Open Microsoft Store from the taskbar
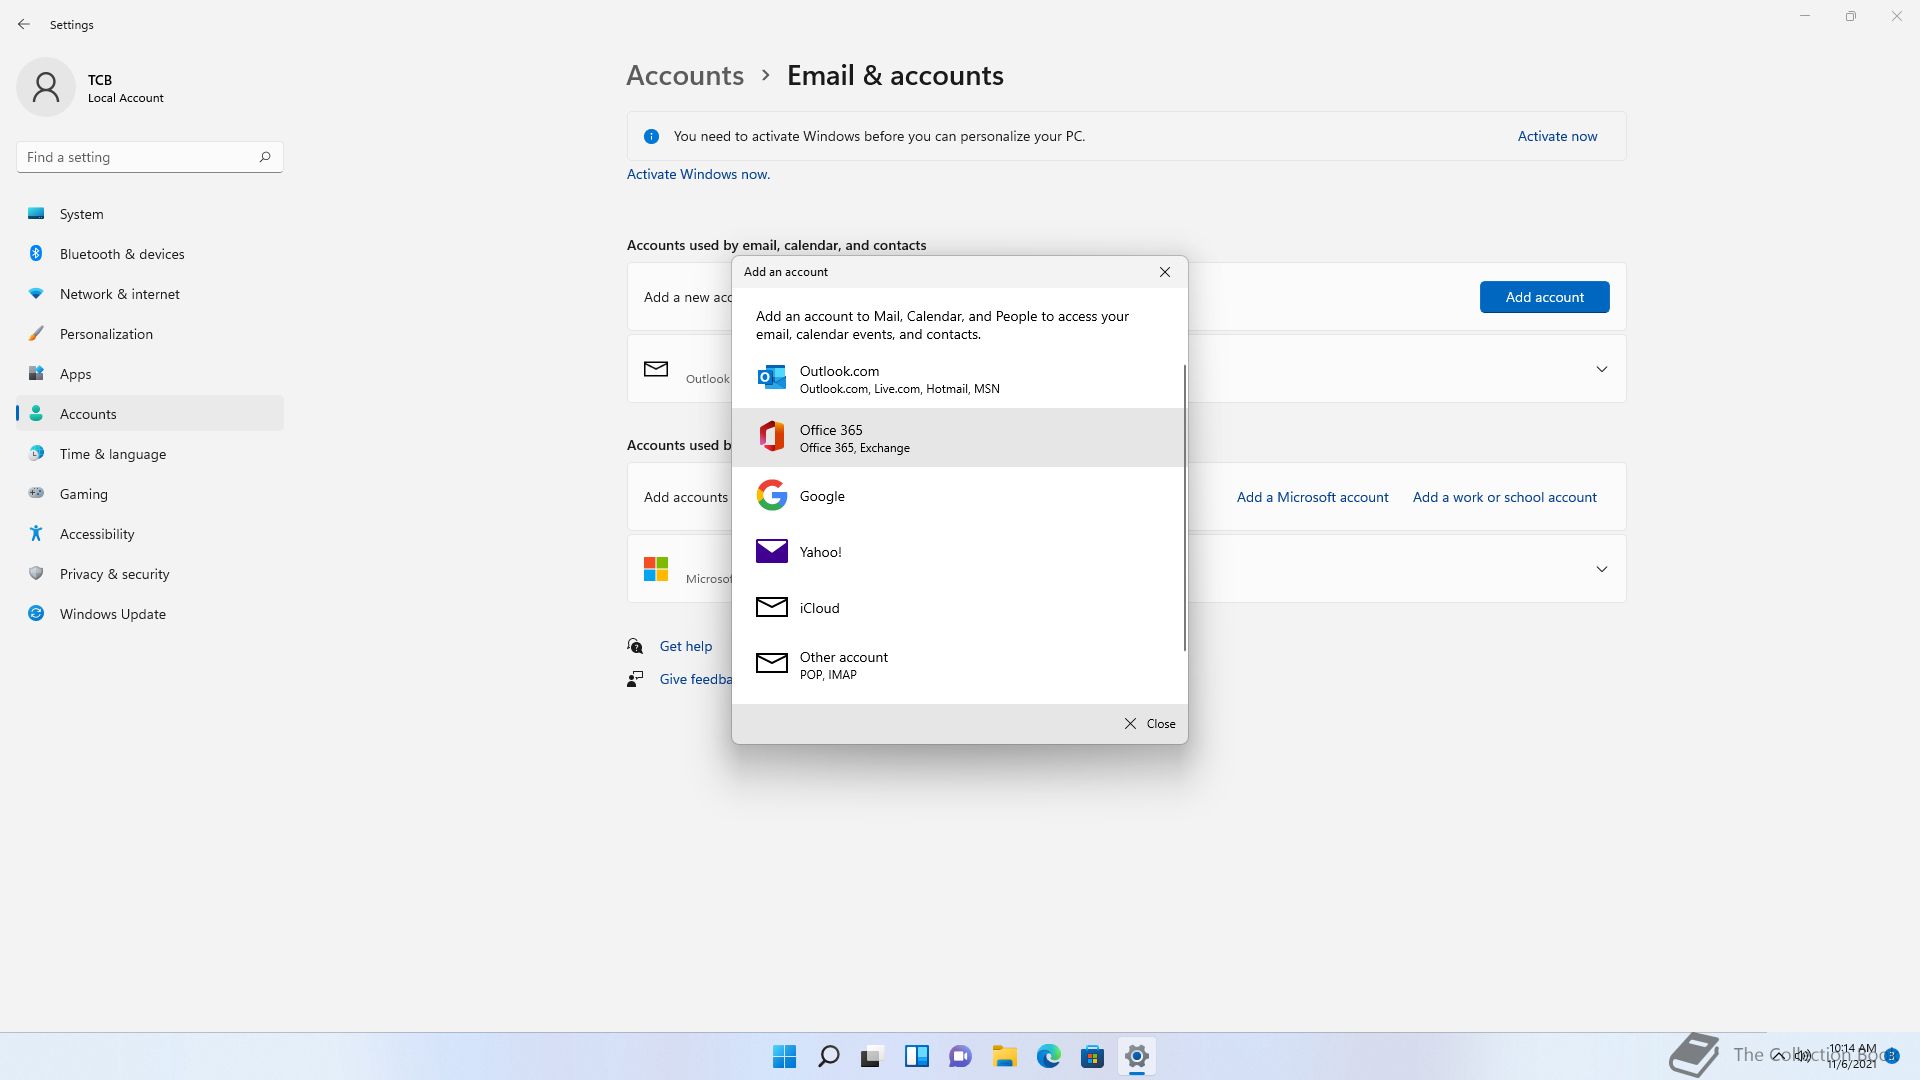The image size is (1920, 1080). tap(1092, 1056)
